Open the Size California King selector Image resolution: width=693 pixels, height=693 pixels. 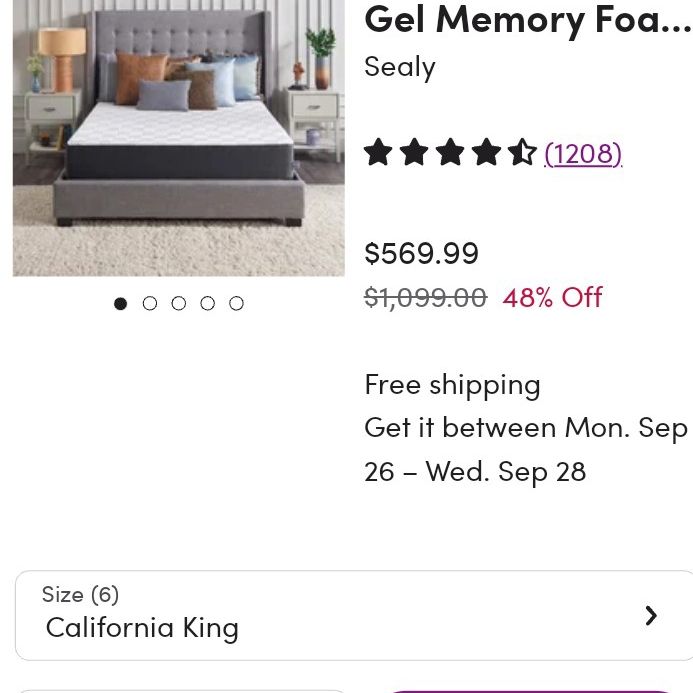pos(354,615)
